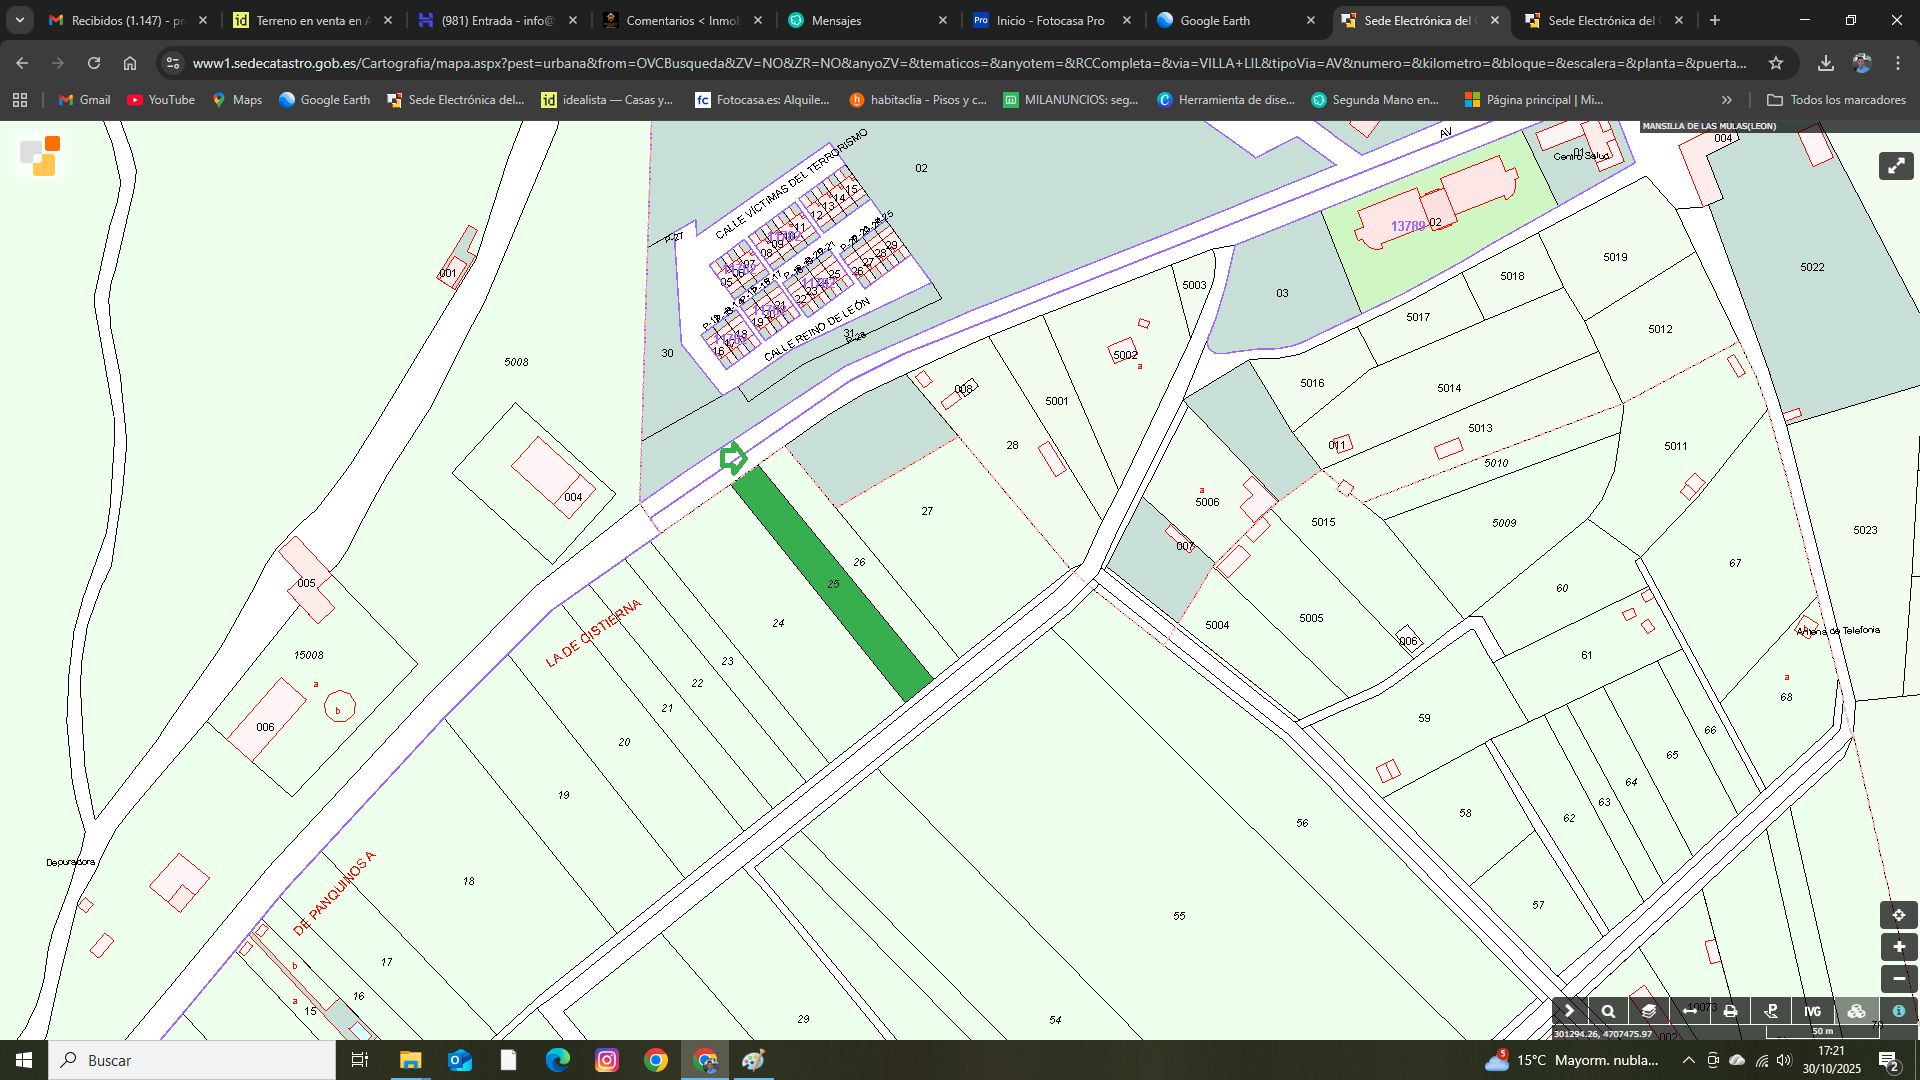Open the overflow bookmarks chevron

pyautogui.click(x=1727, y=99)
